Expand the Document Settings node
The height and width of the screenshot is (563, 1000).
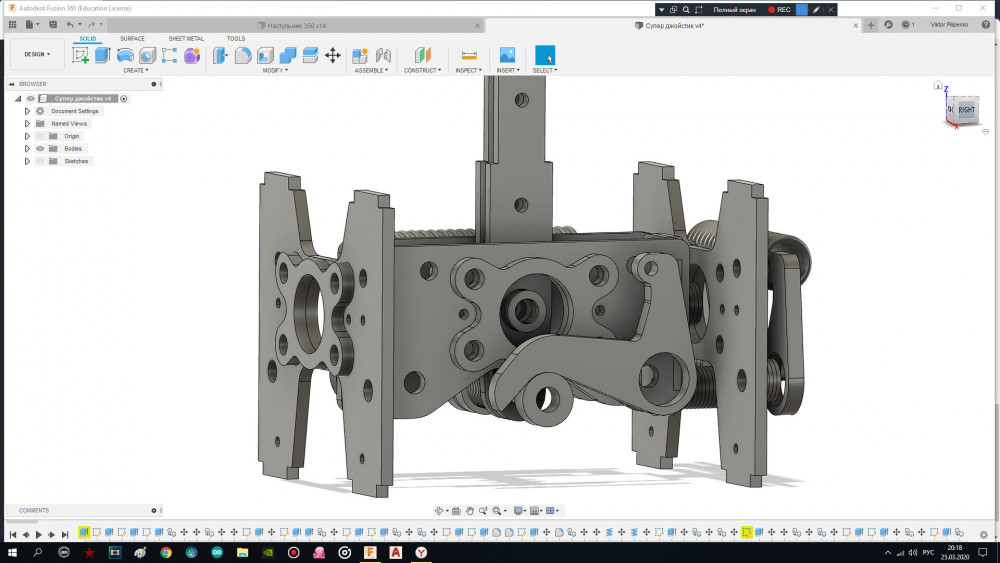[x=28, y=111]
